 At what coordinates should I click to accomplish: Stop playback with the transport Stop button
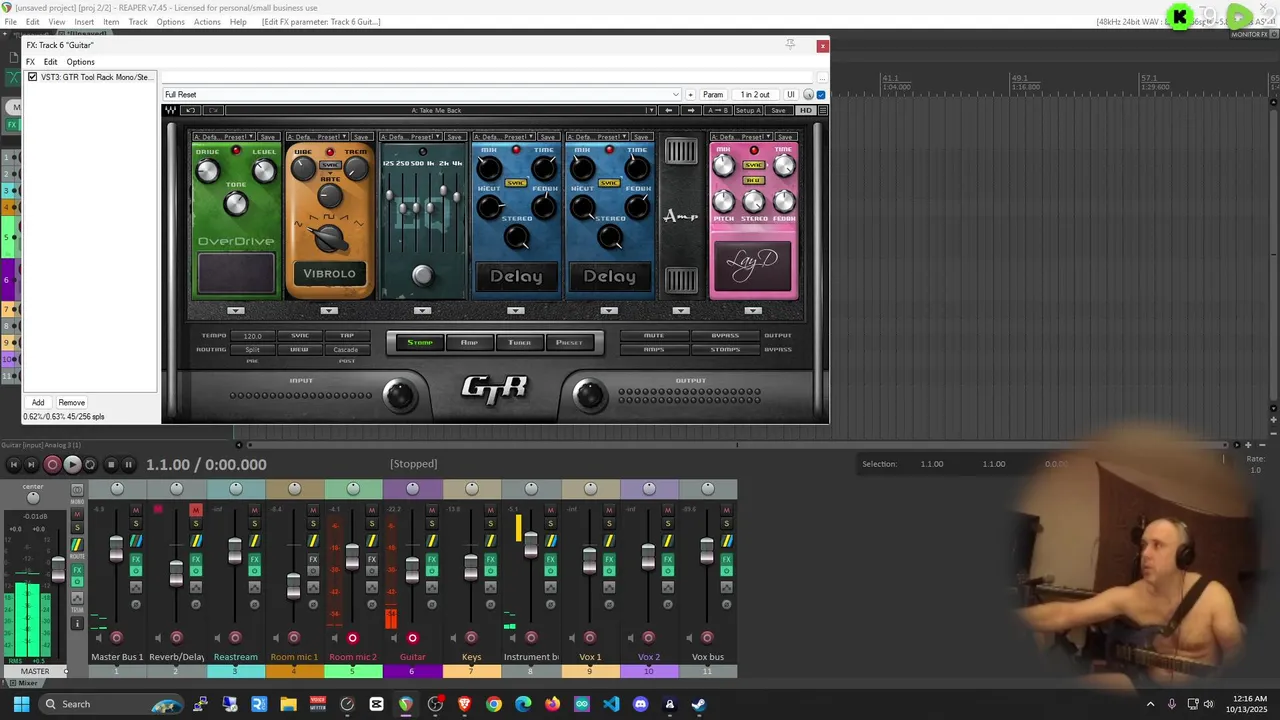pos(111,464)
